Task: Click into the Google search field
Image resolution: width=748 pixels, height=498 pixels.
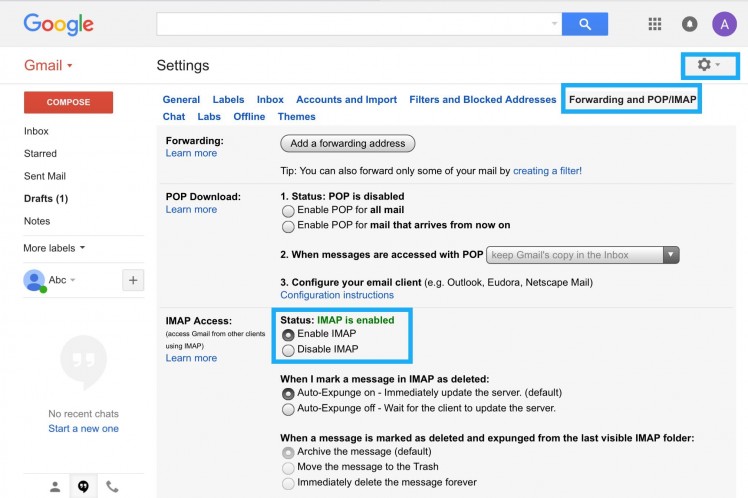Action: tap(355, 24)
